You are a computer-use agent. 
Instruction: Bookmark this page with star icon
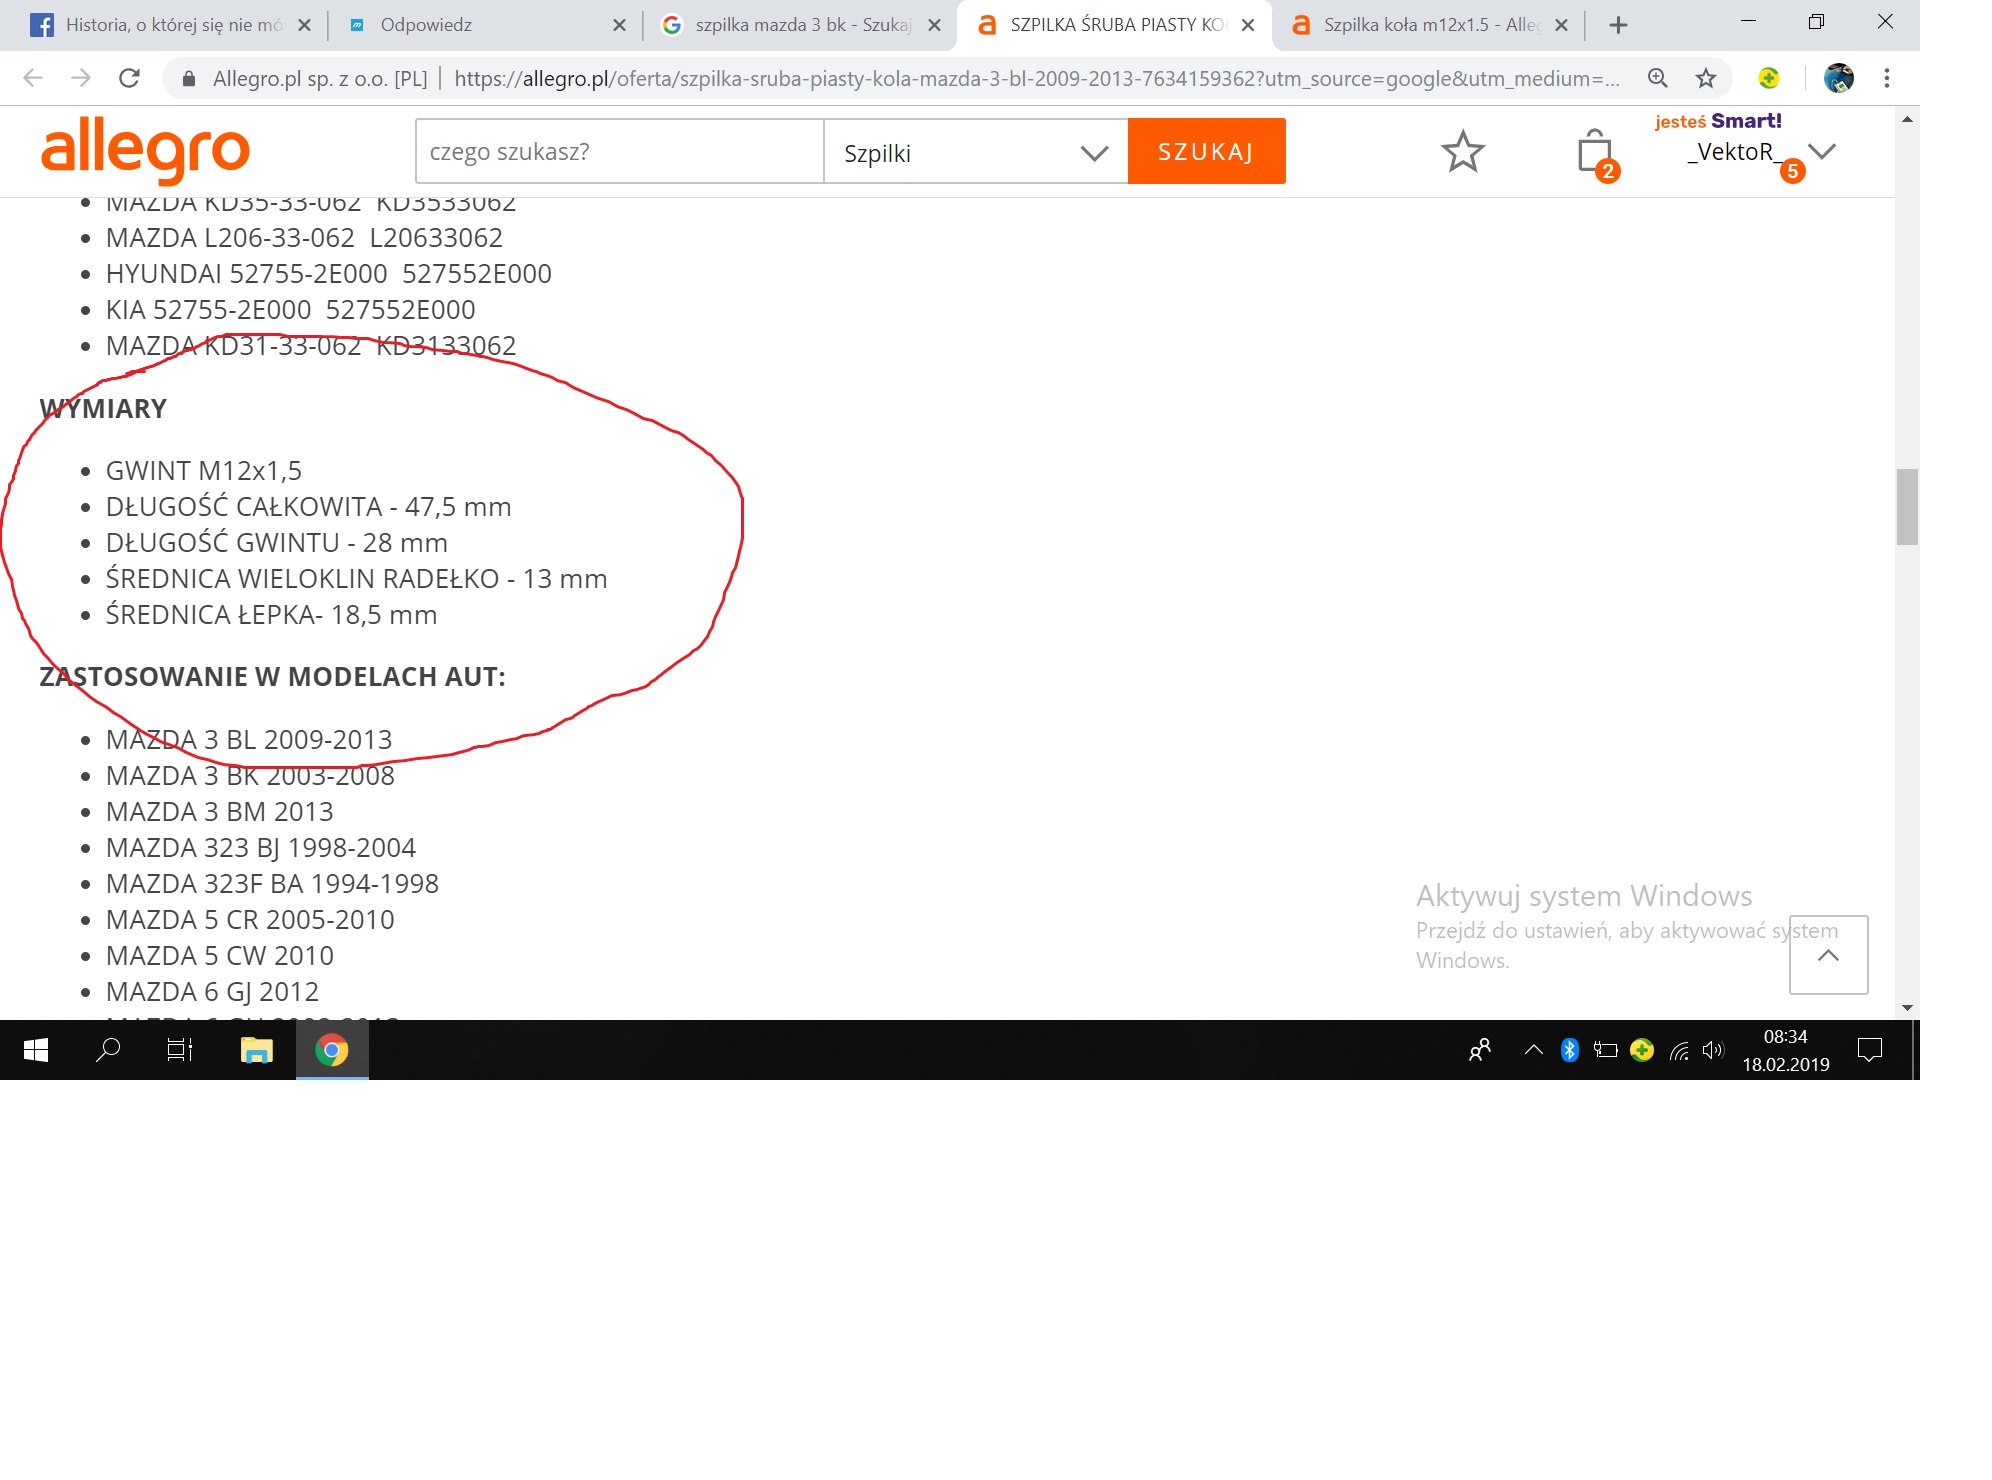tap(1706, 78)
